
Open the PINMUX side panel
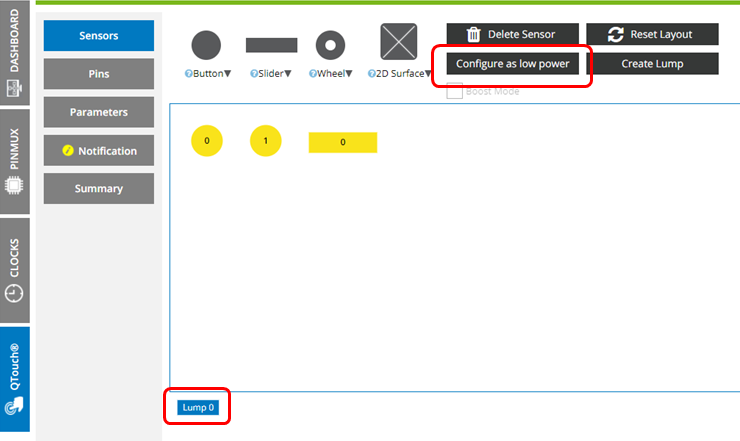pos(15,160)
